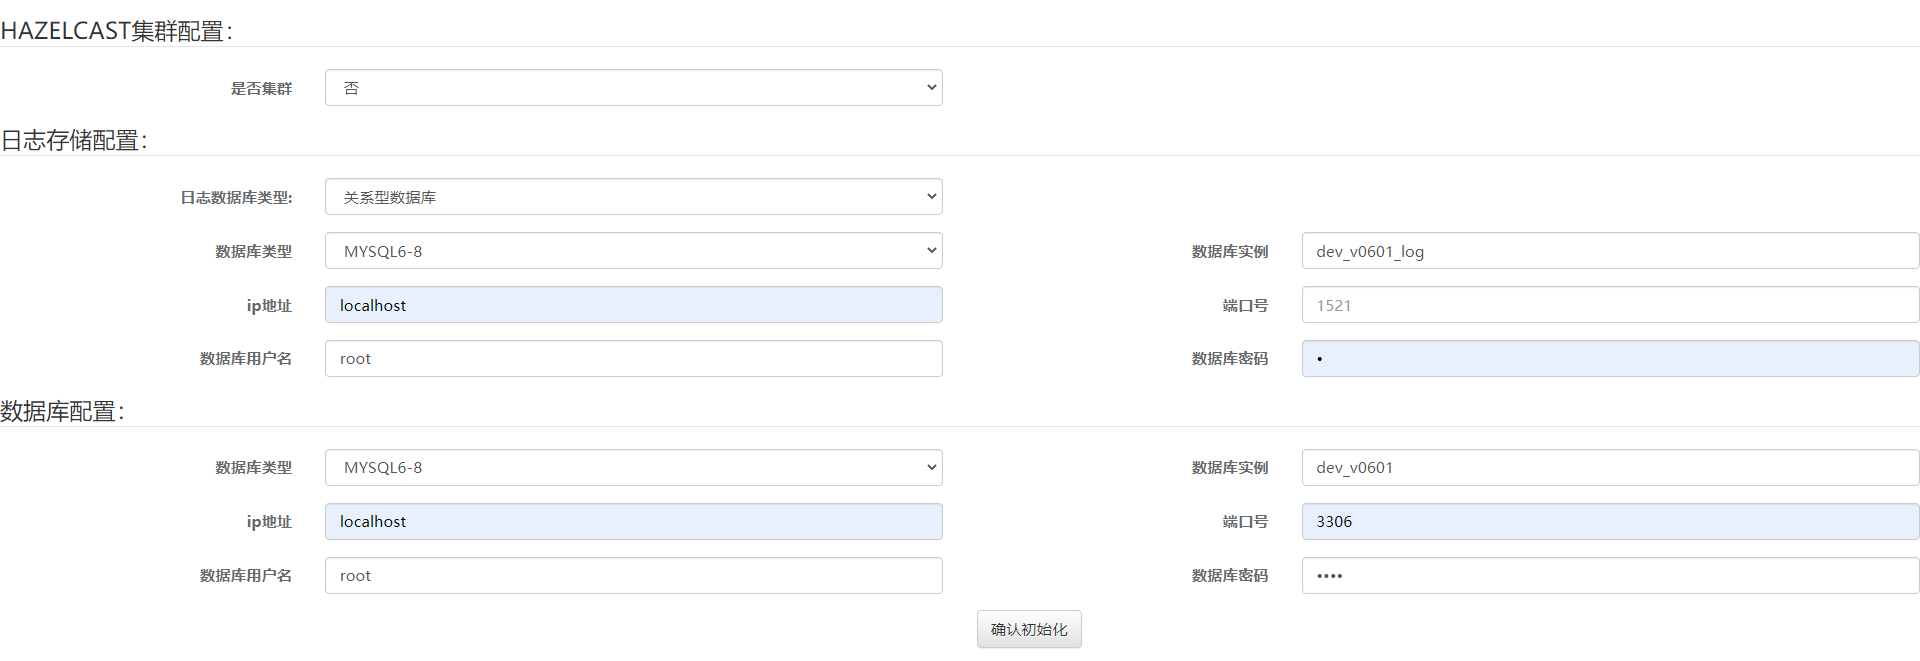Click the 端口号 field containing 3306
This screenshot has height=661, width=1920.
click(1610, 521)
